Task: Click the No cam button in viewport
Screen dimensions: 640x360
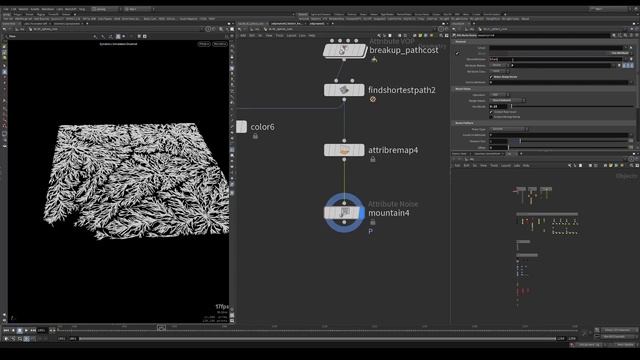Action: [x=220, y=44]
